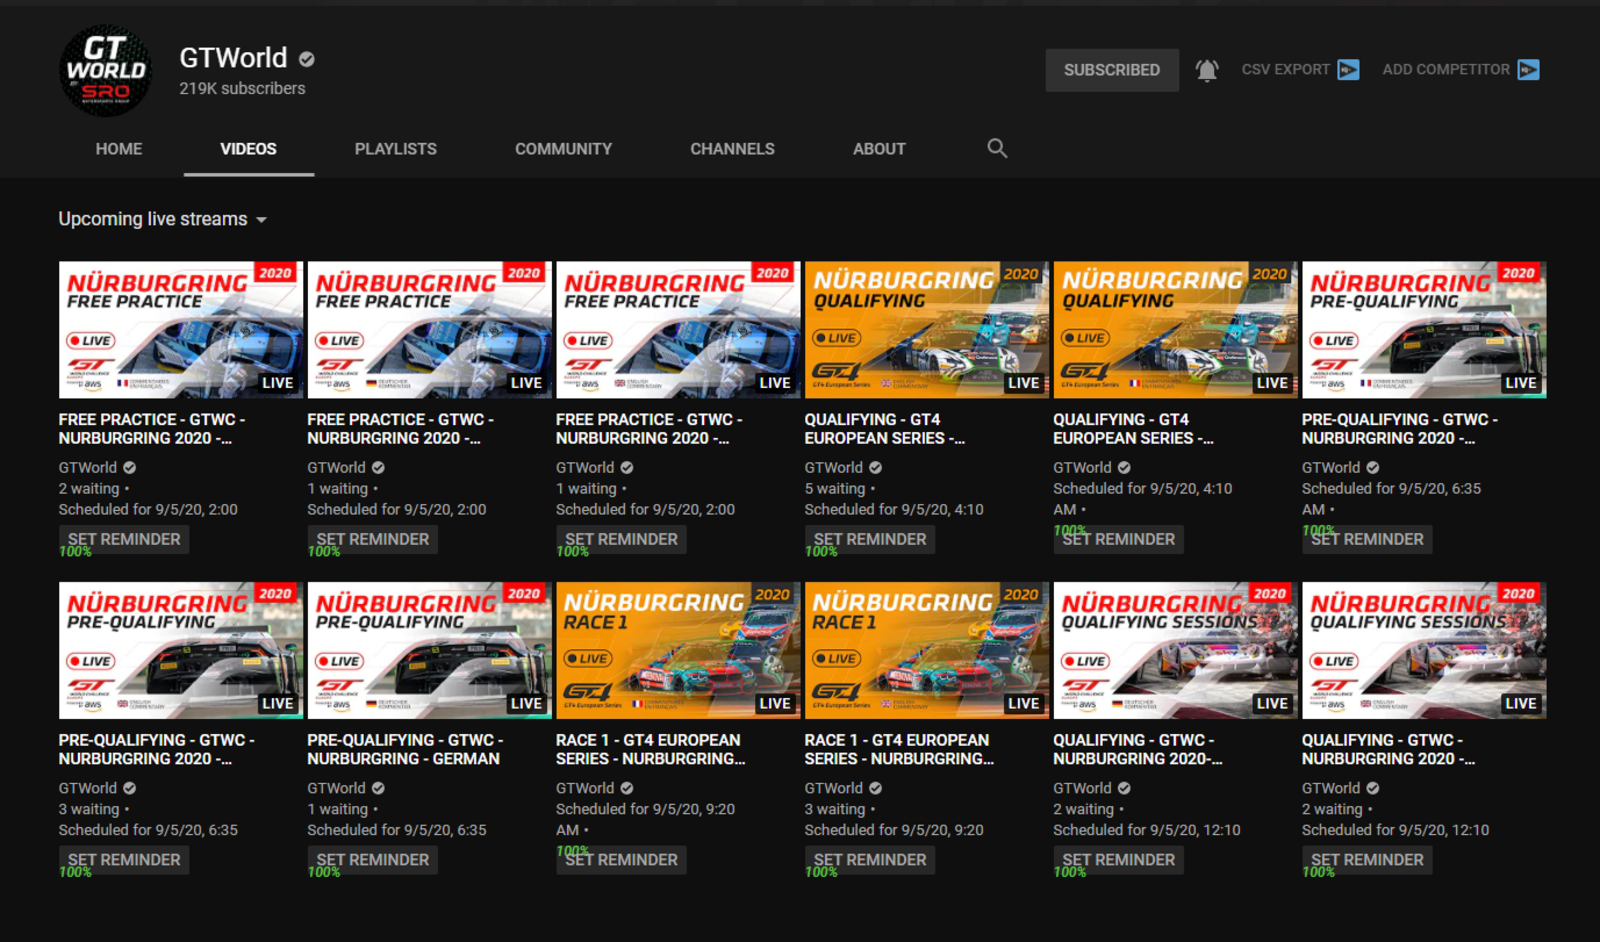Set reminder for Pre-Qualifying GERMAN stream

pos(373,860)
